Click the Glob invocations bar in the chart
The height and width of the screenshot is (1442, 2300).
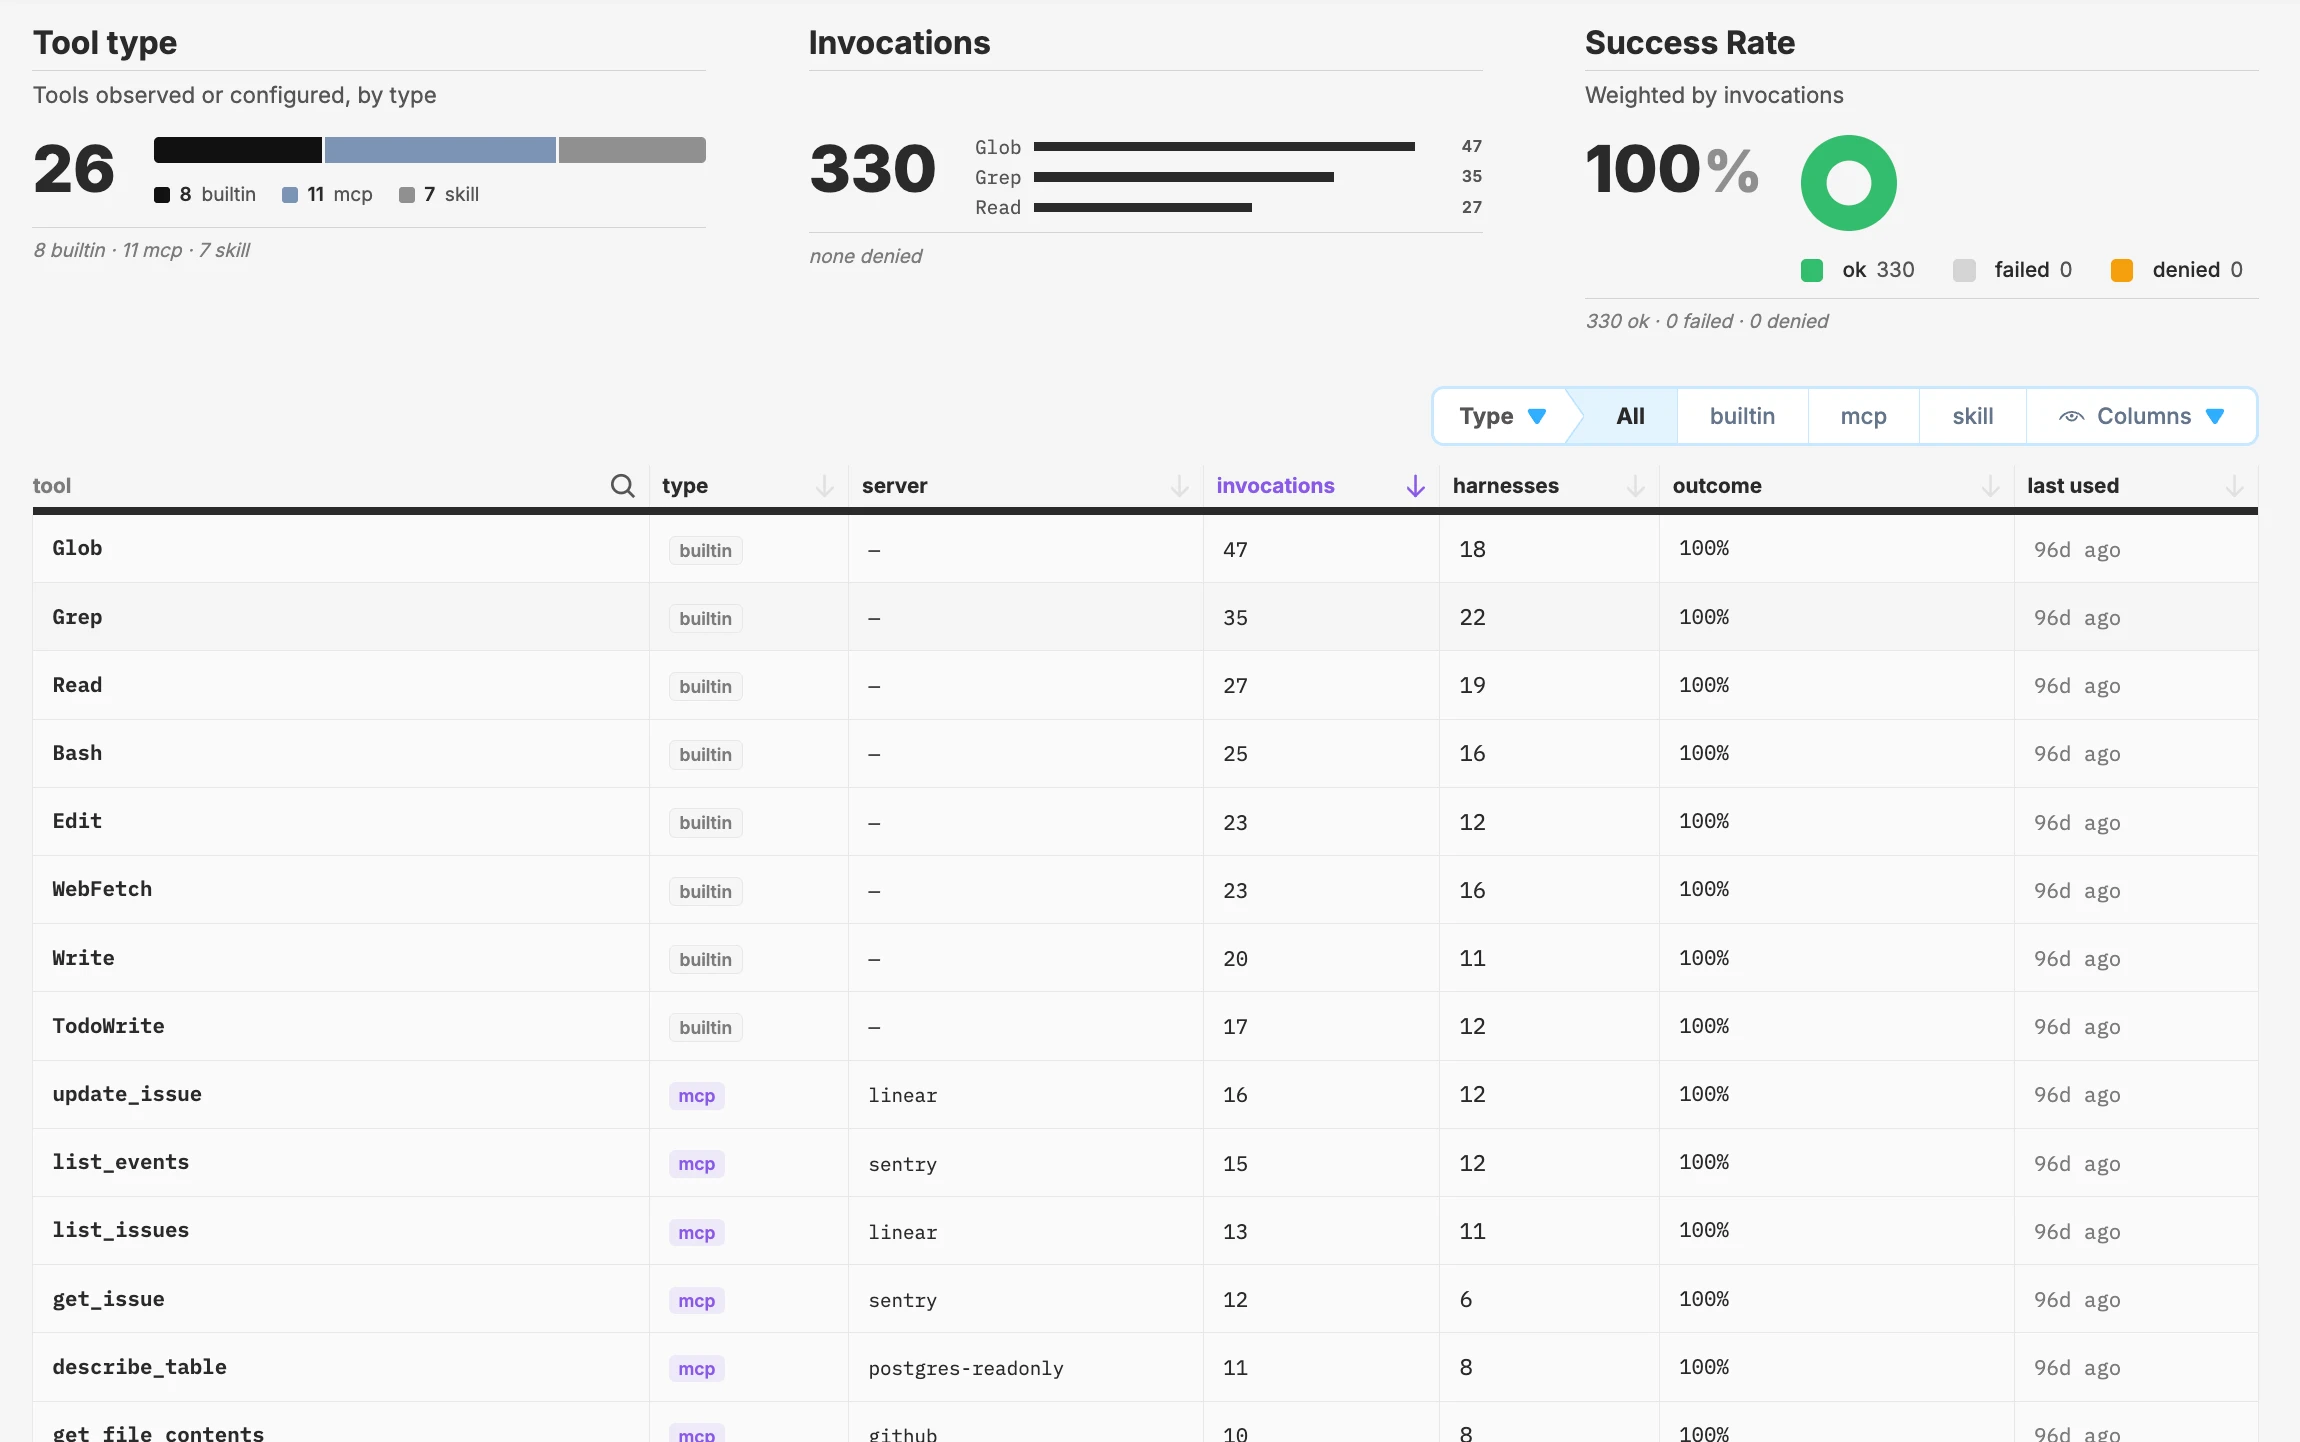pyautogui.click(x=1224, y=147)
